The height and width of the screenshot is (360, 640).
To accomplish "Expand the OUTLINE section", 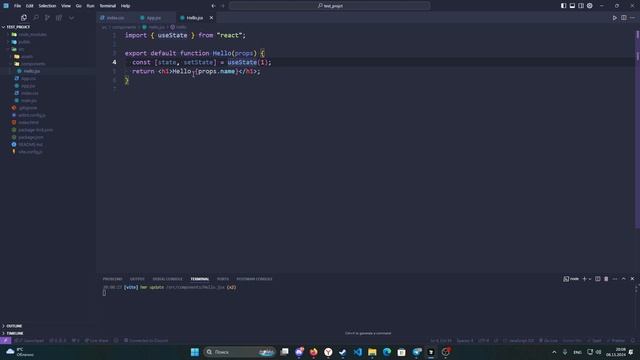I will (48, 326).
